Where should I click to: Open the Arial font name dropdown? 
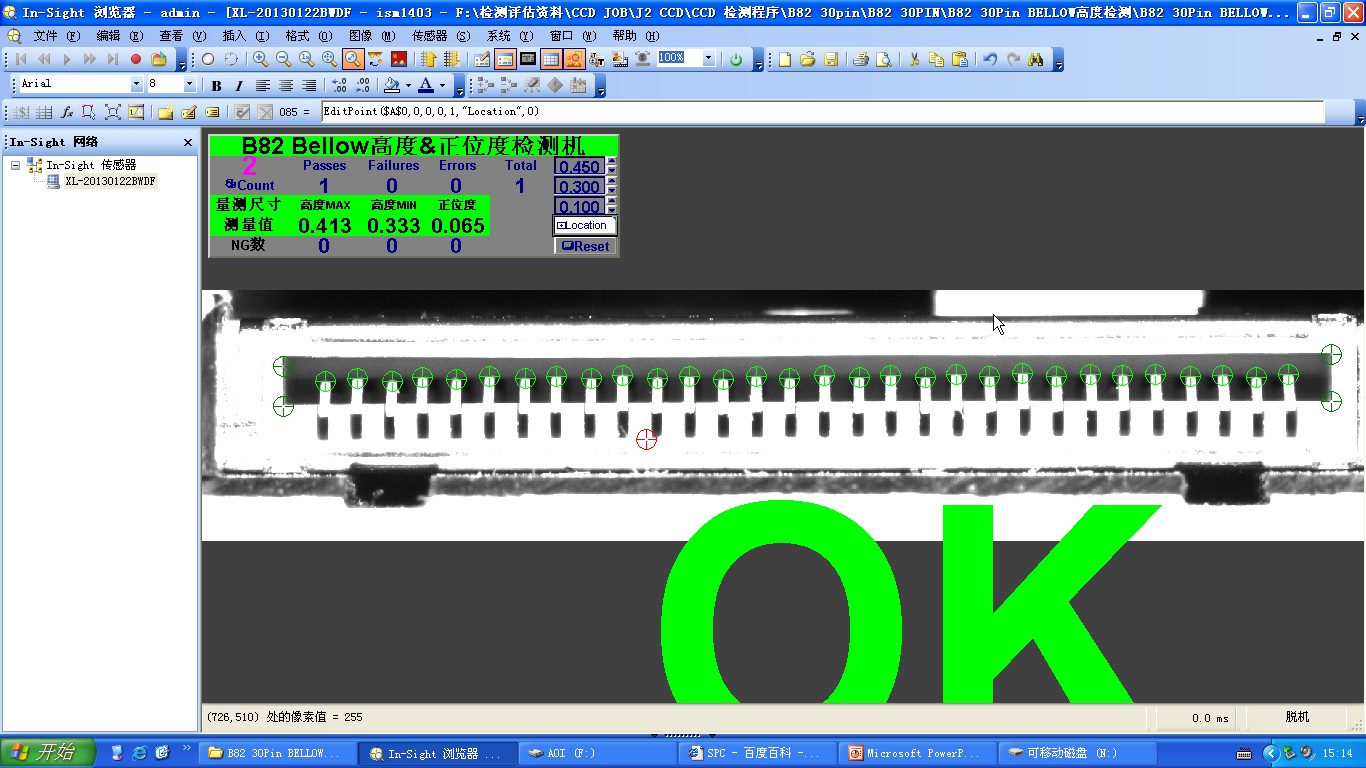tap(137, 84)
